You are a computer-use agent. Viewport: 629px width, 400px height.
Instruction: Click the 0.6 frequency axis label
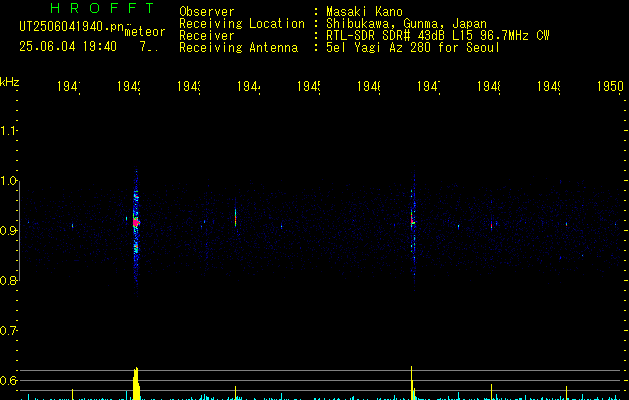coord(9,380)
